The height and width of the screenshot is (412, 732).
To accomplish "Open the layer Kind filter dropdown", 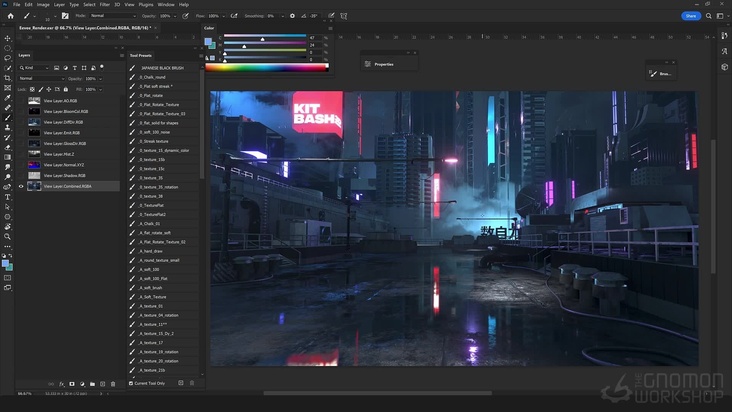I will [34, 68].
